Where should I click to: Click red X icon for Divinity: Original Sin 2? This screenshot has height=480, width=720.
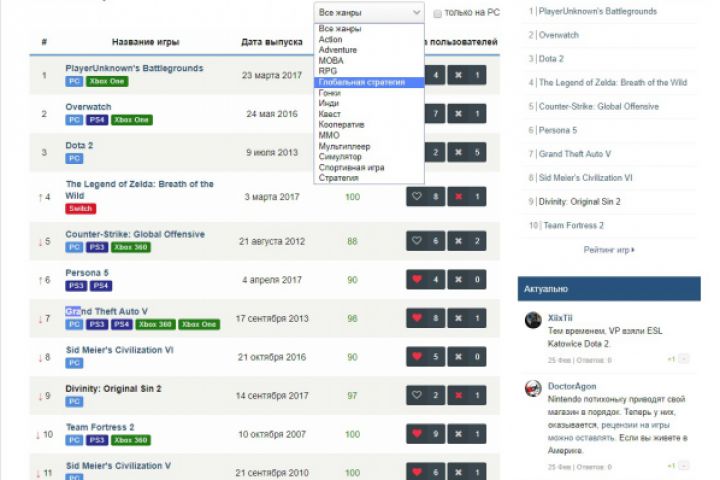458,395
